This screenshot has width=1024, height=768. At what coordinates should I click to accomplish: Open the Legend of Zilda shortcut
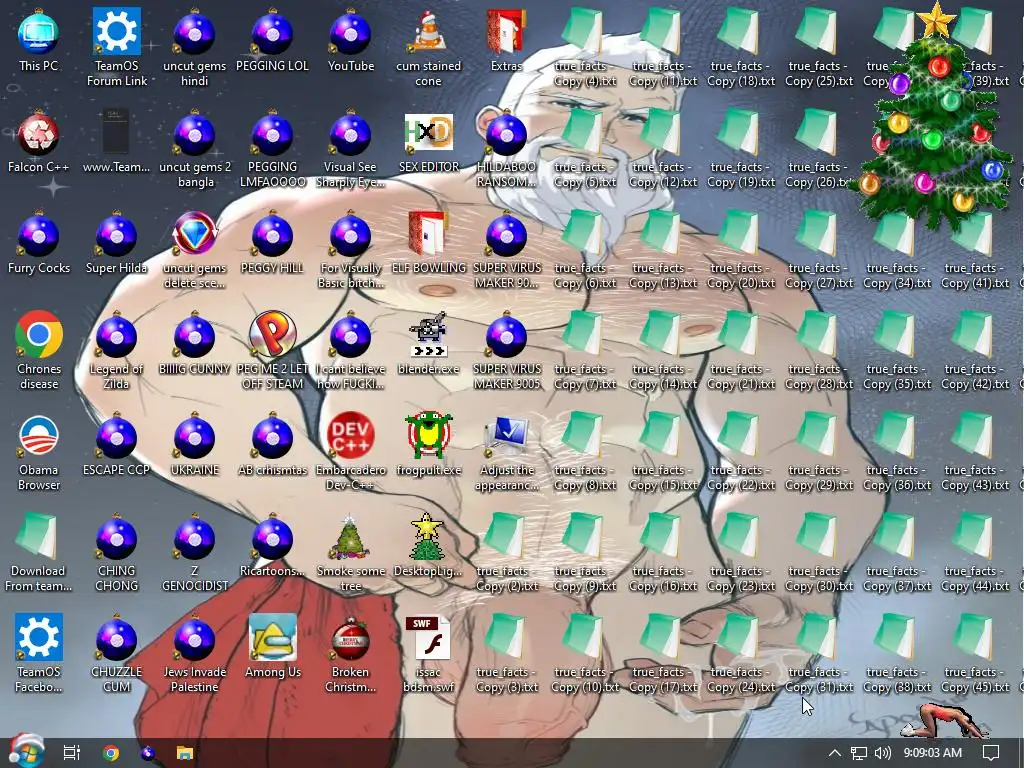116,351
